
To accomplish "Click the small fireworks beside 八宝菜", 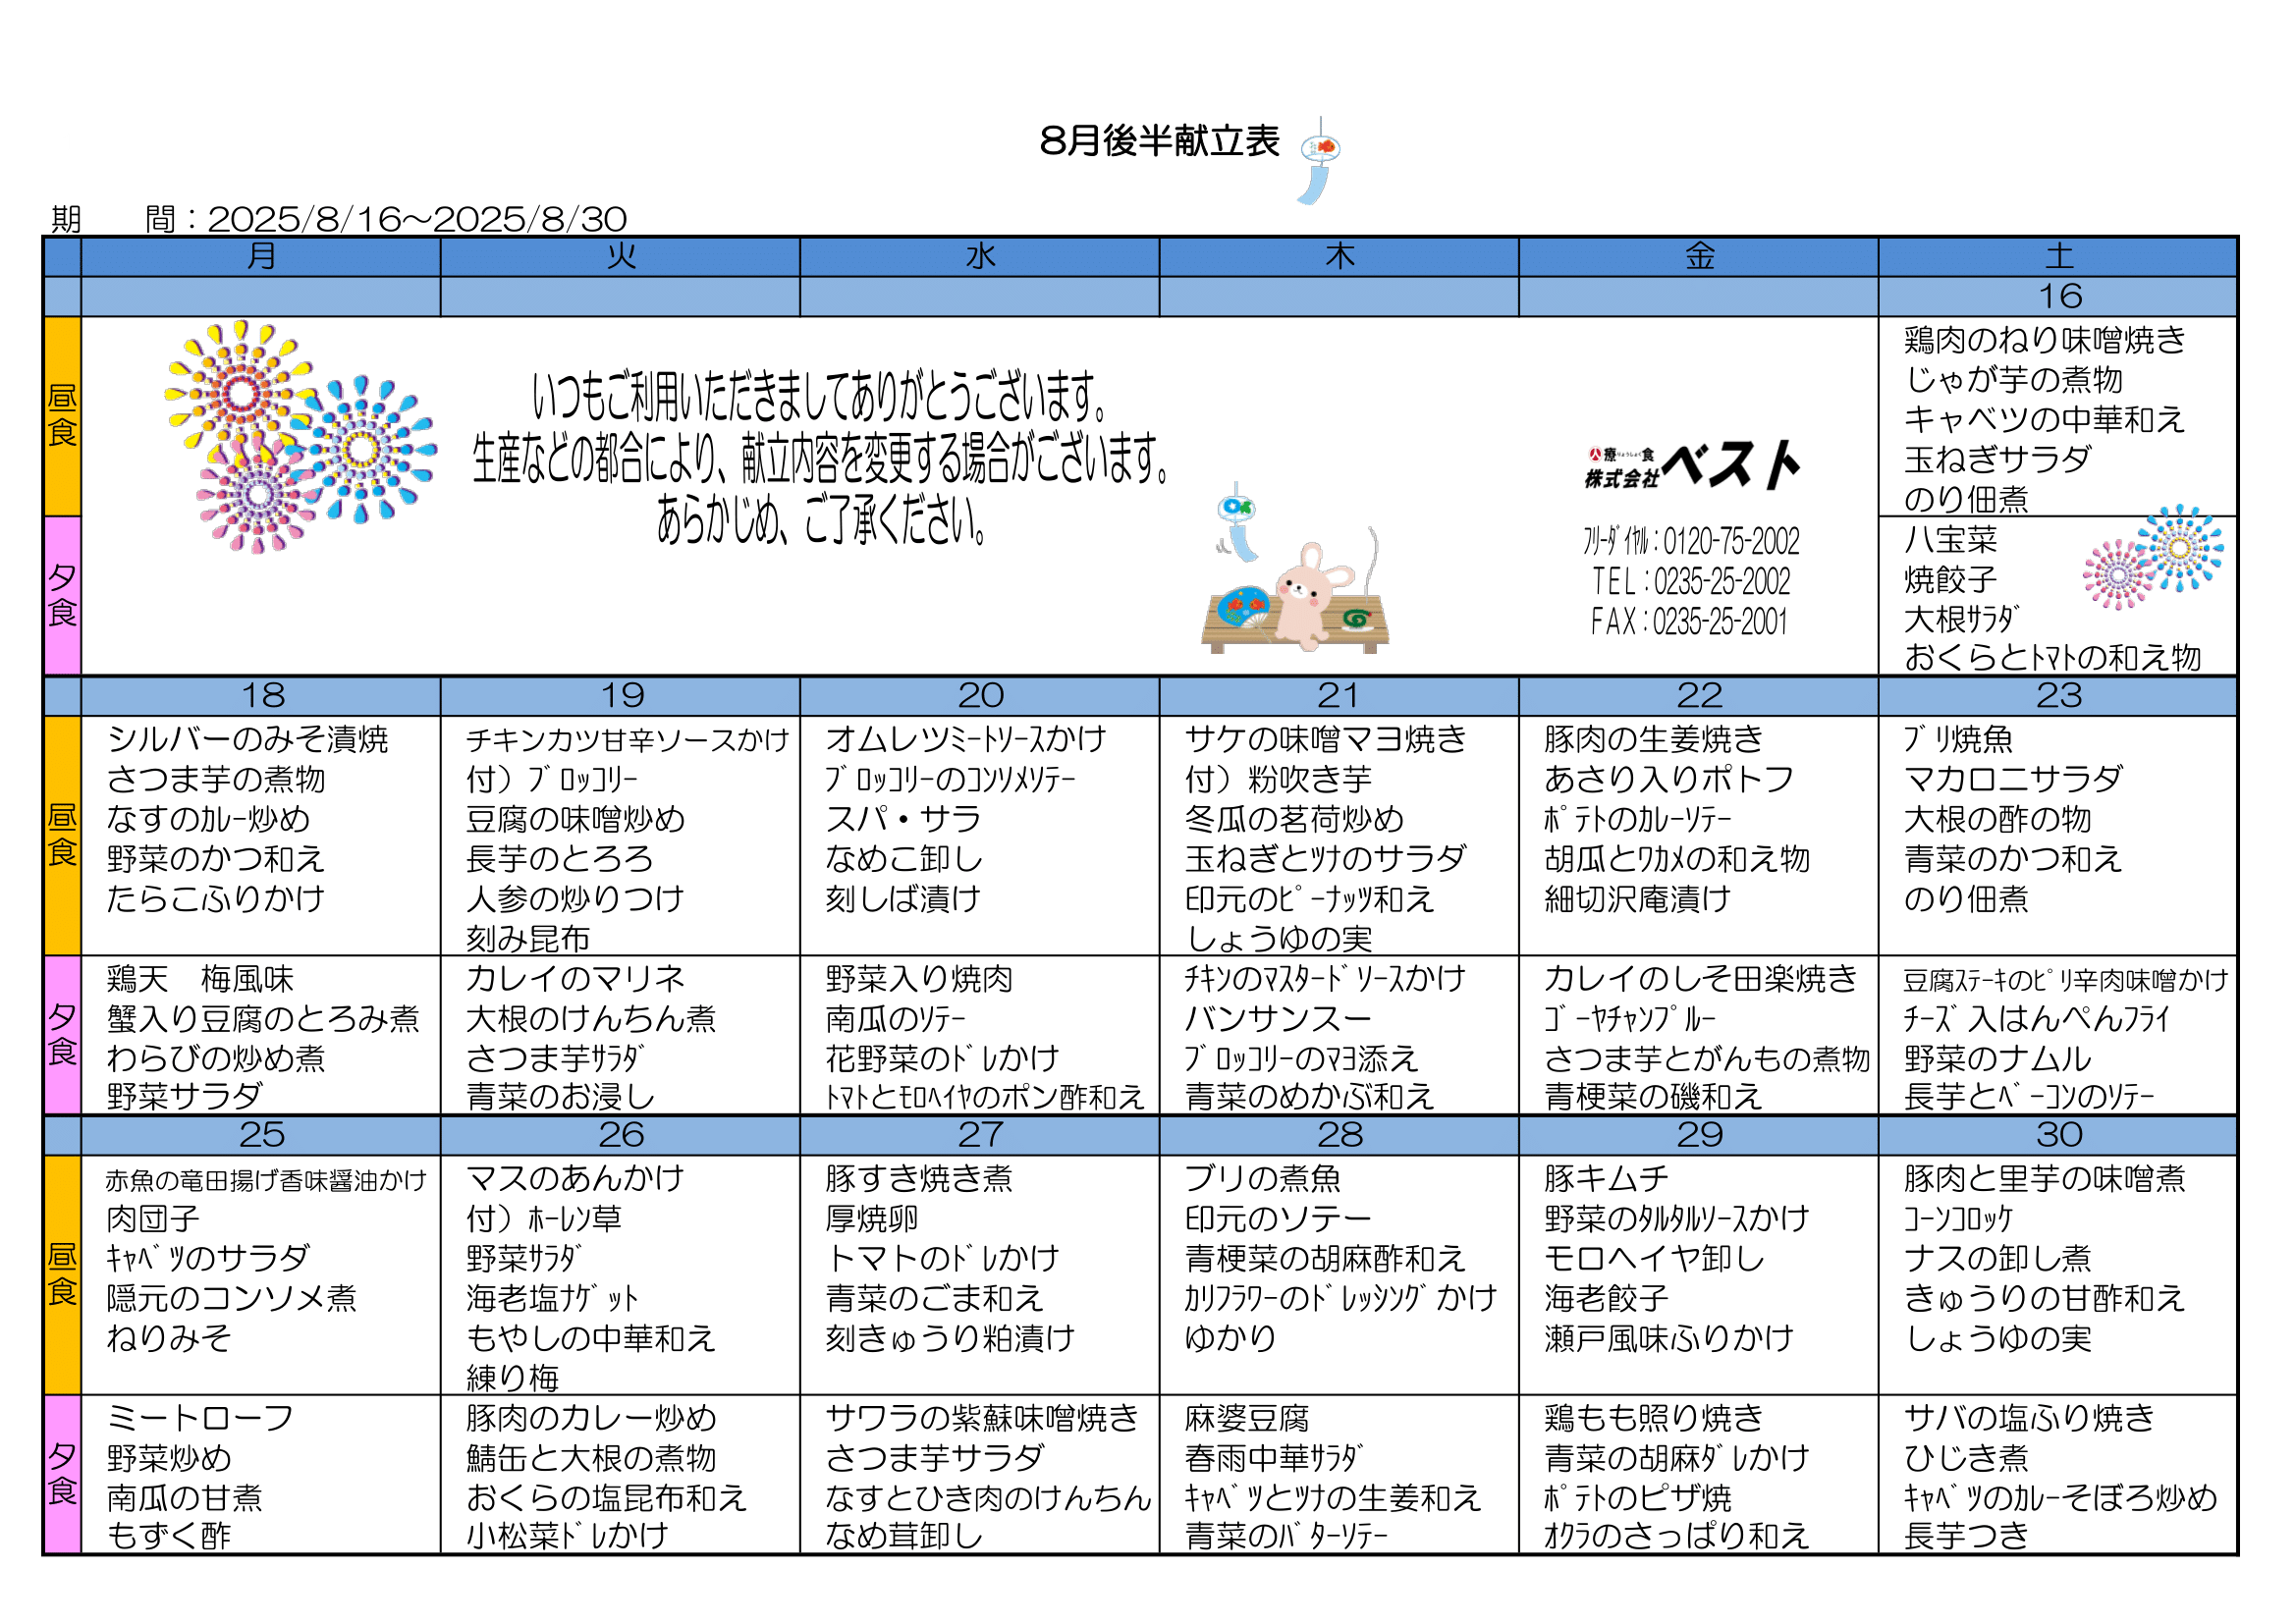I will (2153, 557).
